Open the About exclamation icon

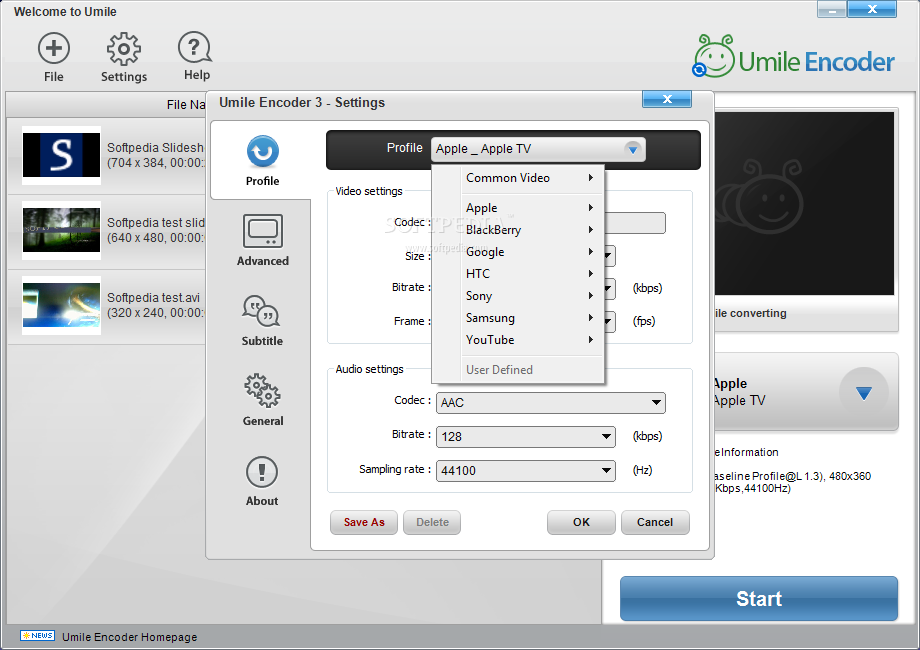[x=262, y=472]
